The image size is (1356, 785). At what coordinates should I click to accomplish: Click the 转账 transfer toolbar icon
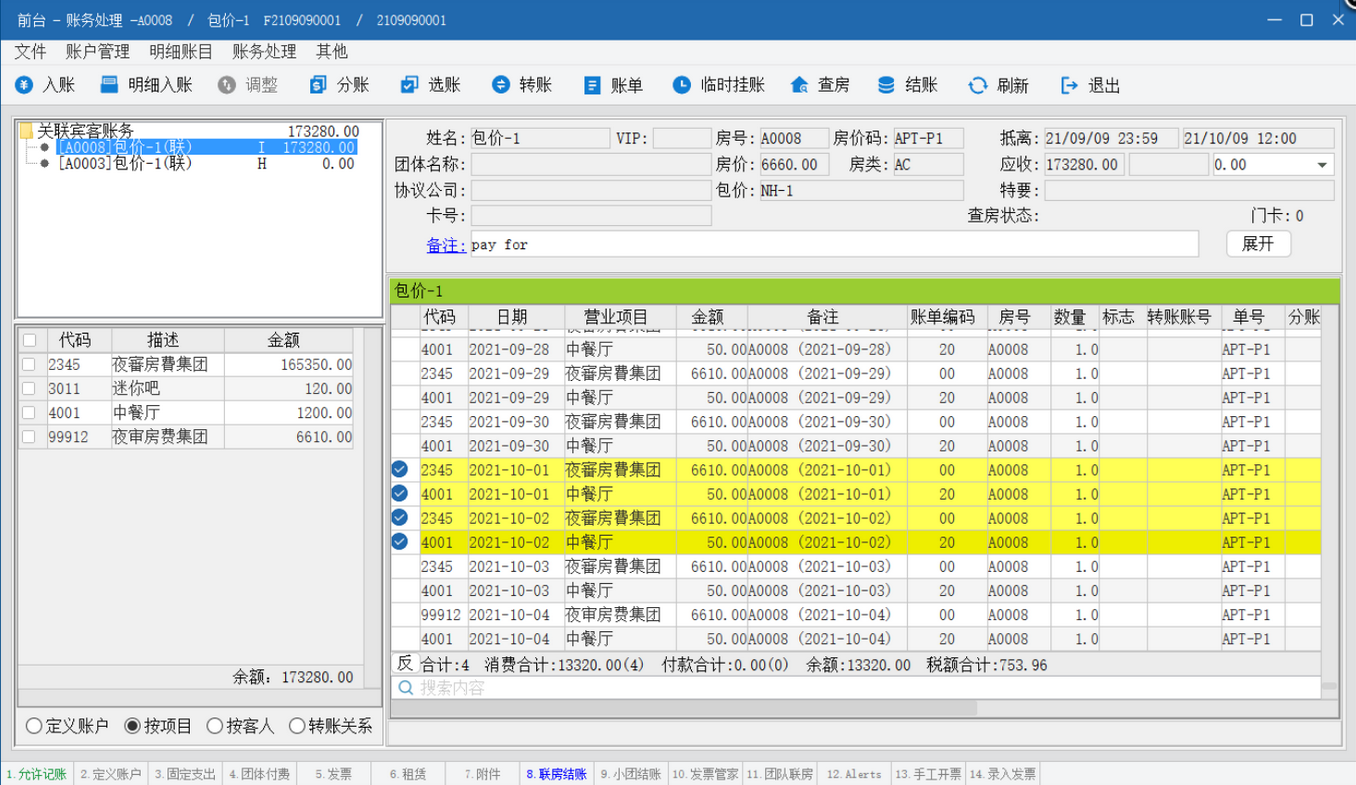click(501, 85)
